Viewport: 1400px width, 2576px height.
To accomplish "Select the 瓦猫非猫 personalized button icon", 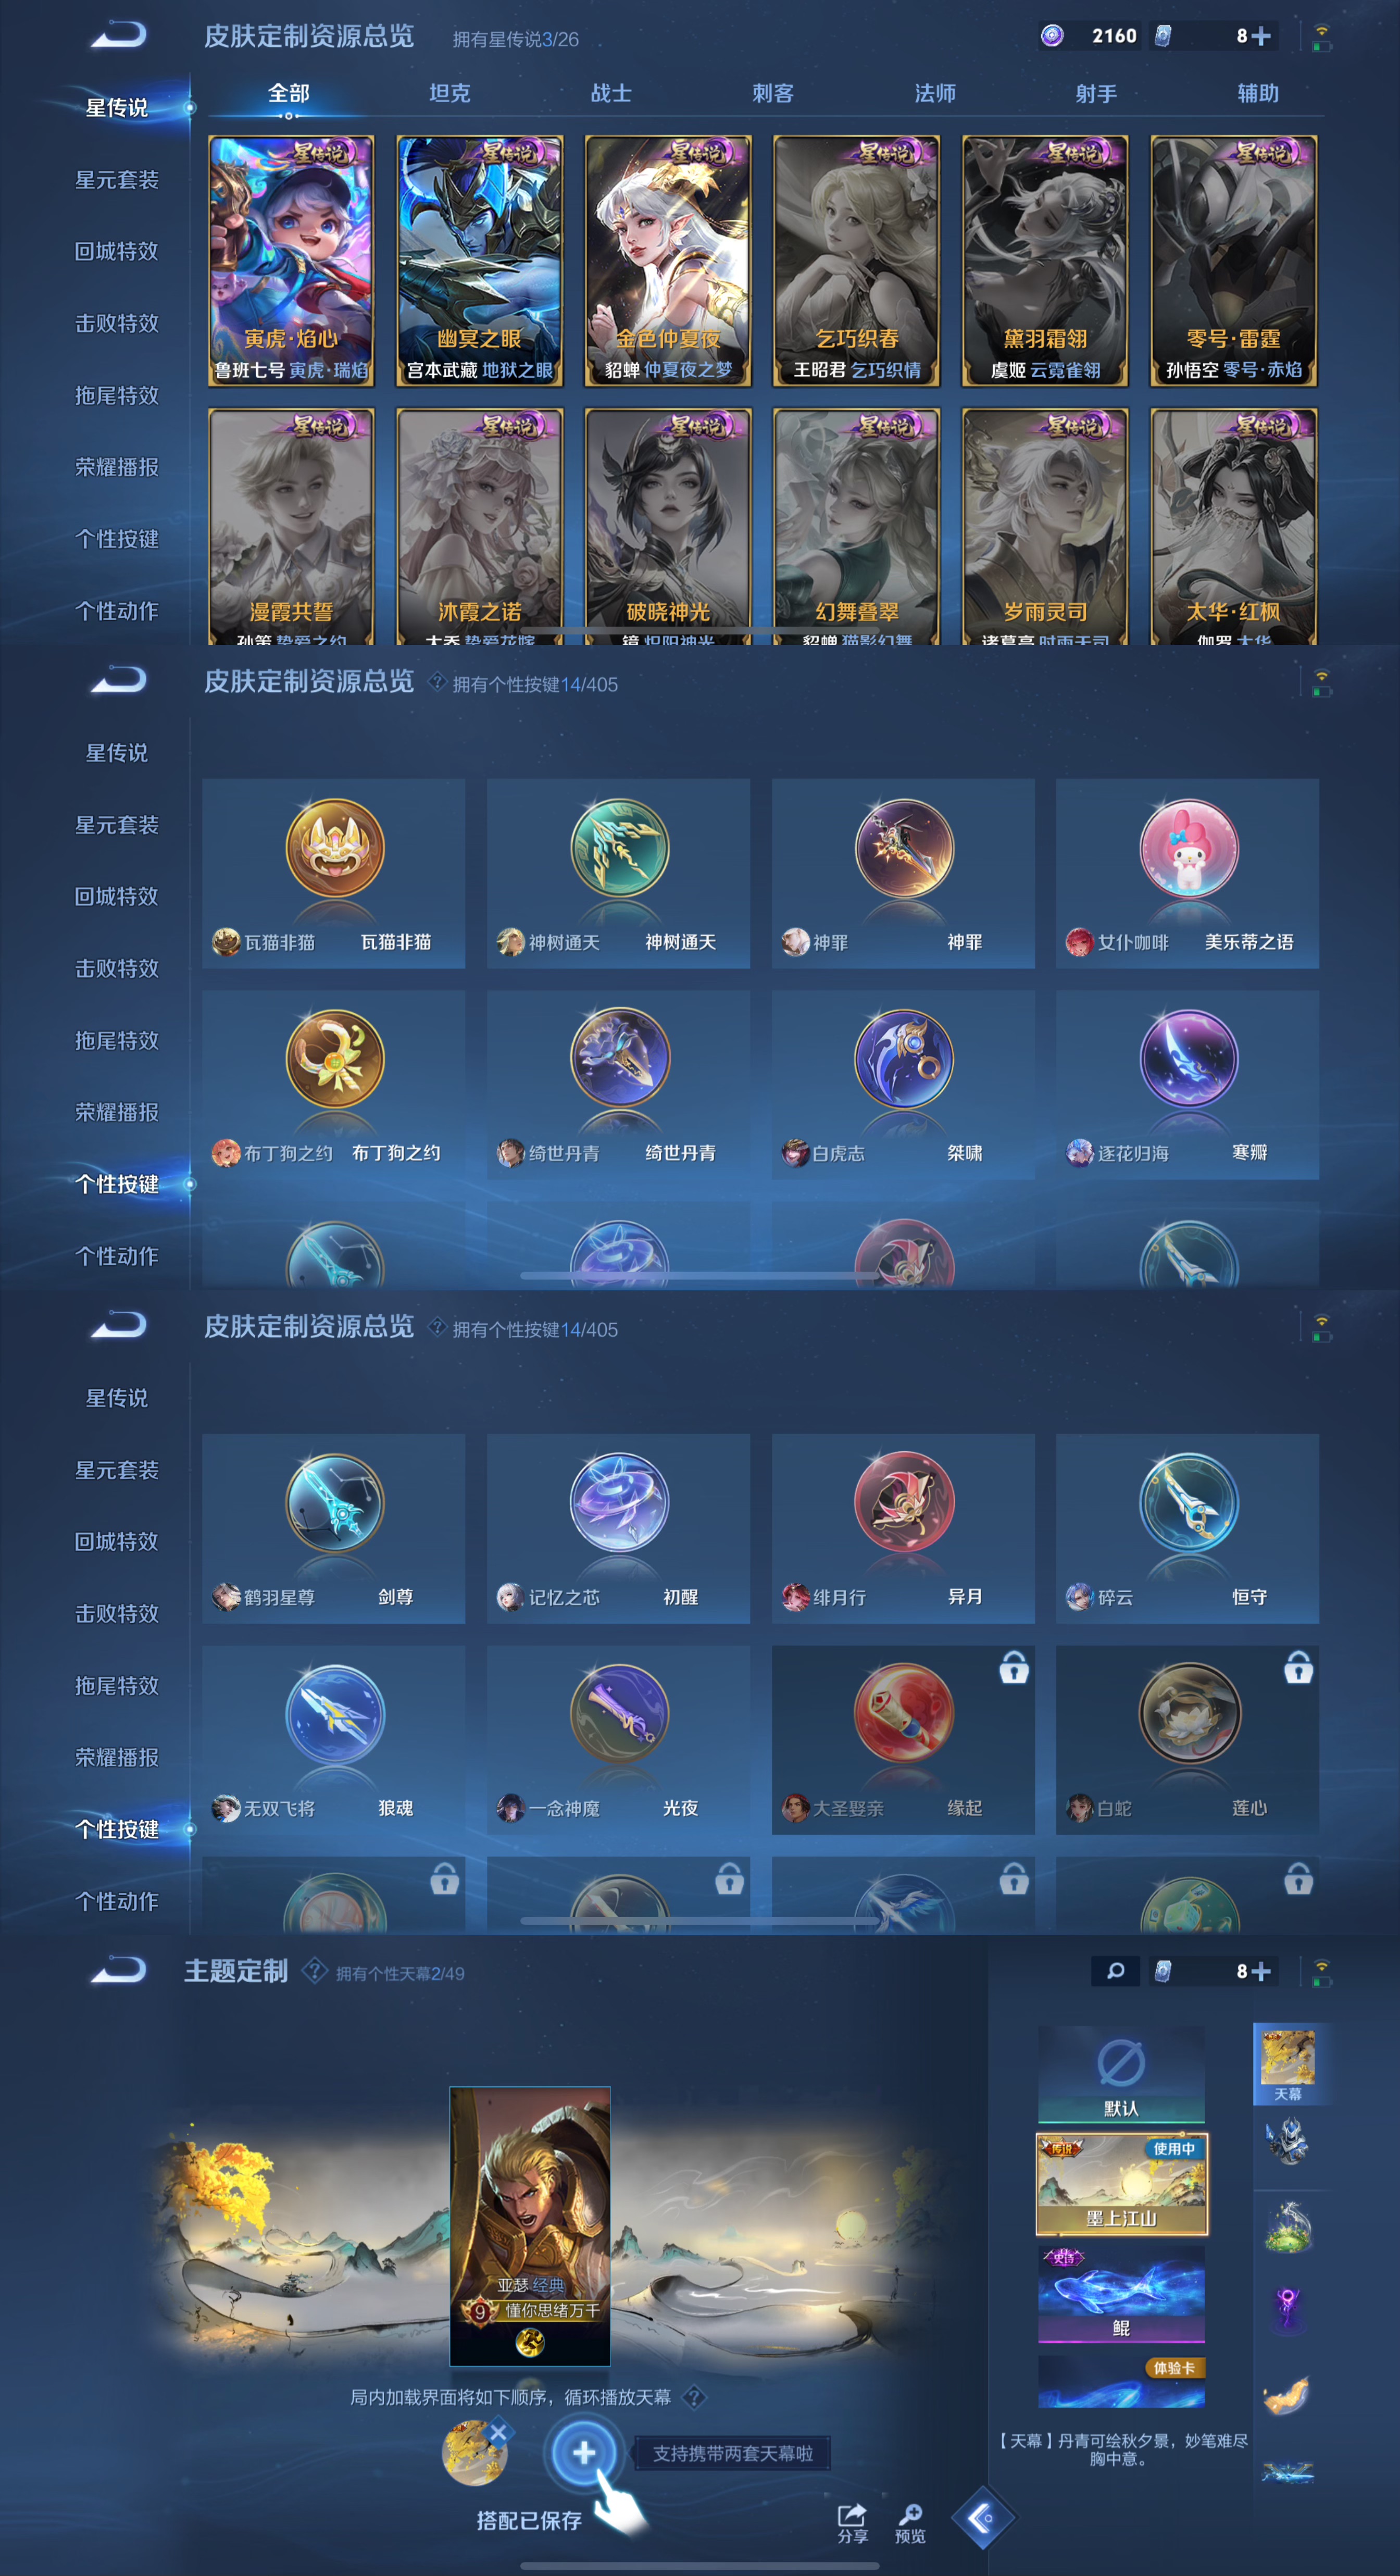I will pos(335,848).
